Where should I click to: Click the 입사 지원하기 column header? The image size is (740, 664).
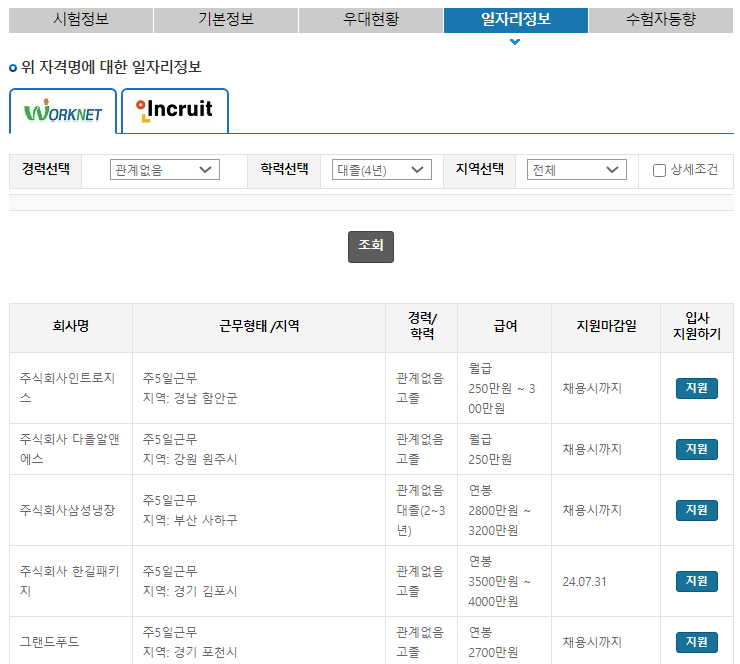click(697, 326)
